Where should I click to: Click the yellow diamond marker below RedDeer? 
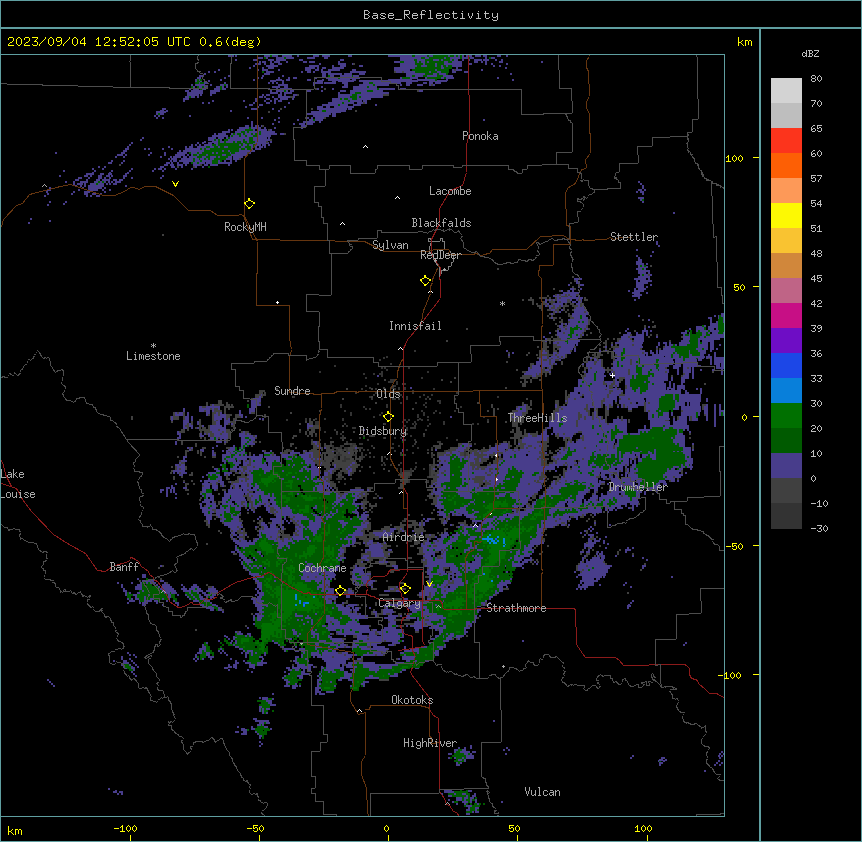click(426, 281)
